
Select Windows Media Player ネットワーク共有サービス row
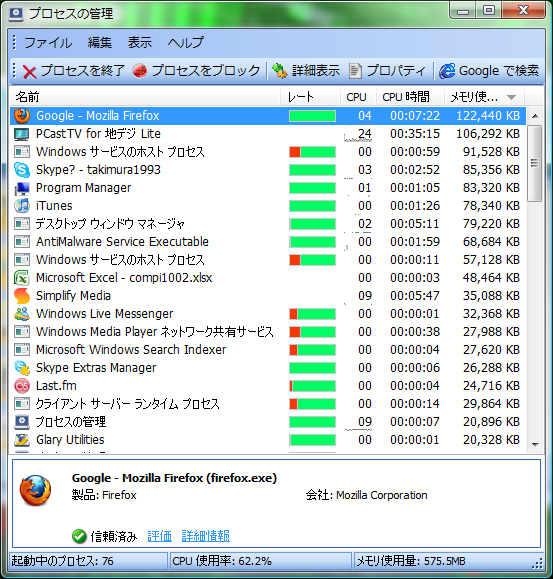[x=268, y=332]
